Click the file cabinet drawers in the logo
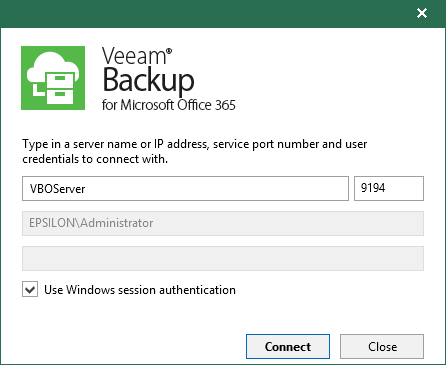446x365 pixels. pos(60,87)
